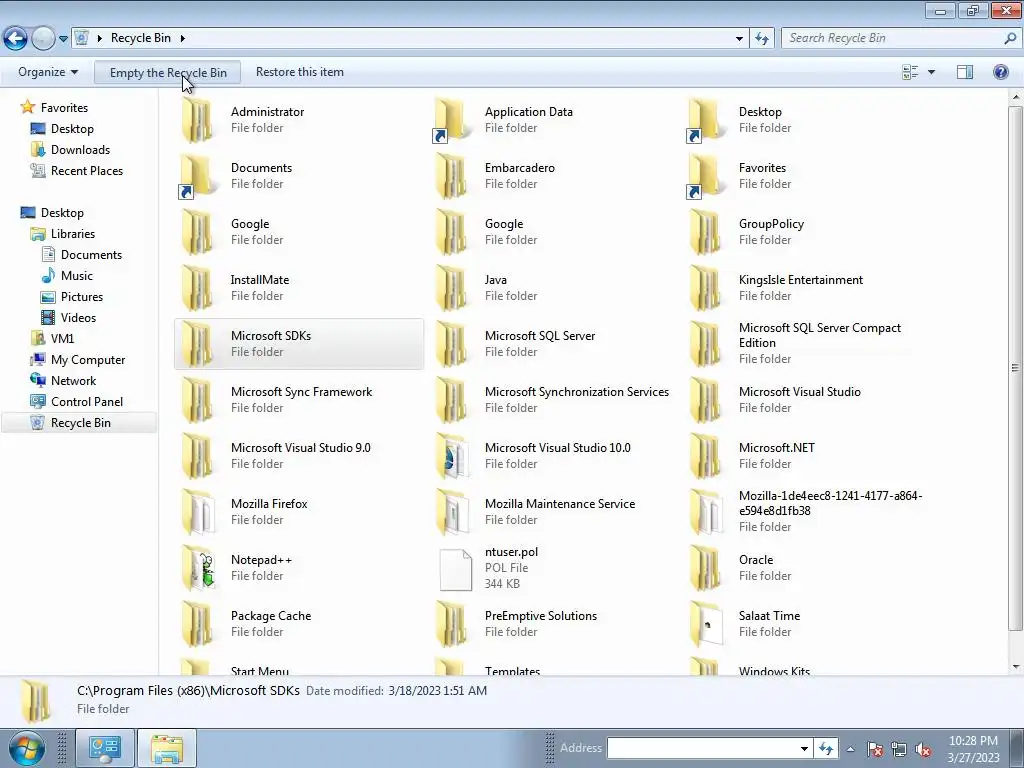Click the Microsoft Visual Studio 9.0 name
This screenshot has width=1024, height=768.
[300, 448]
